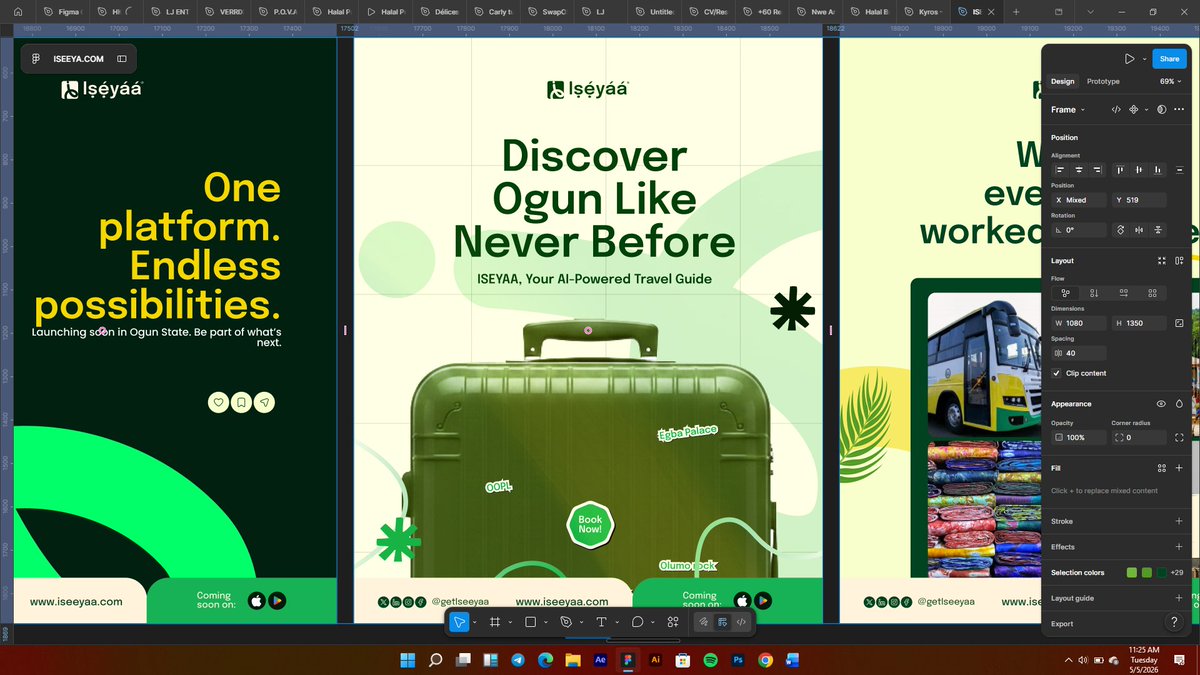Click align vertical centers icon
This screenshot has height=675, width=1200.
[1139, 170]
